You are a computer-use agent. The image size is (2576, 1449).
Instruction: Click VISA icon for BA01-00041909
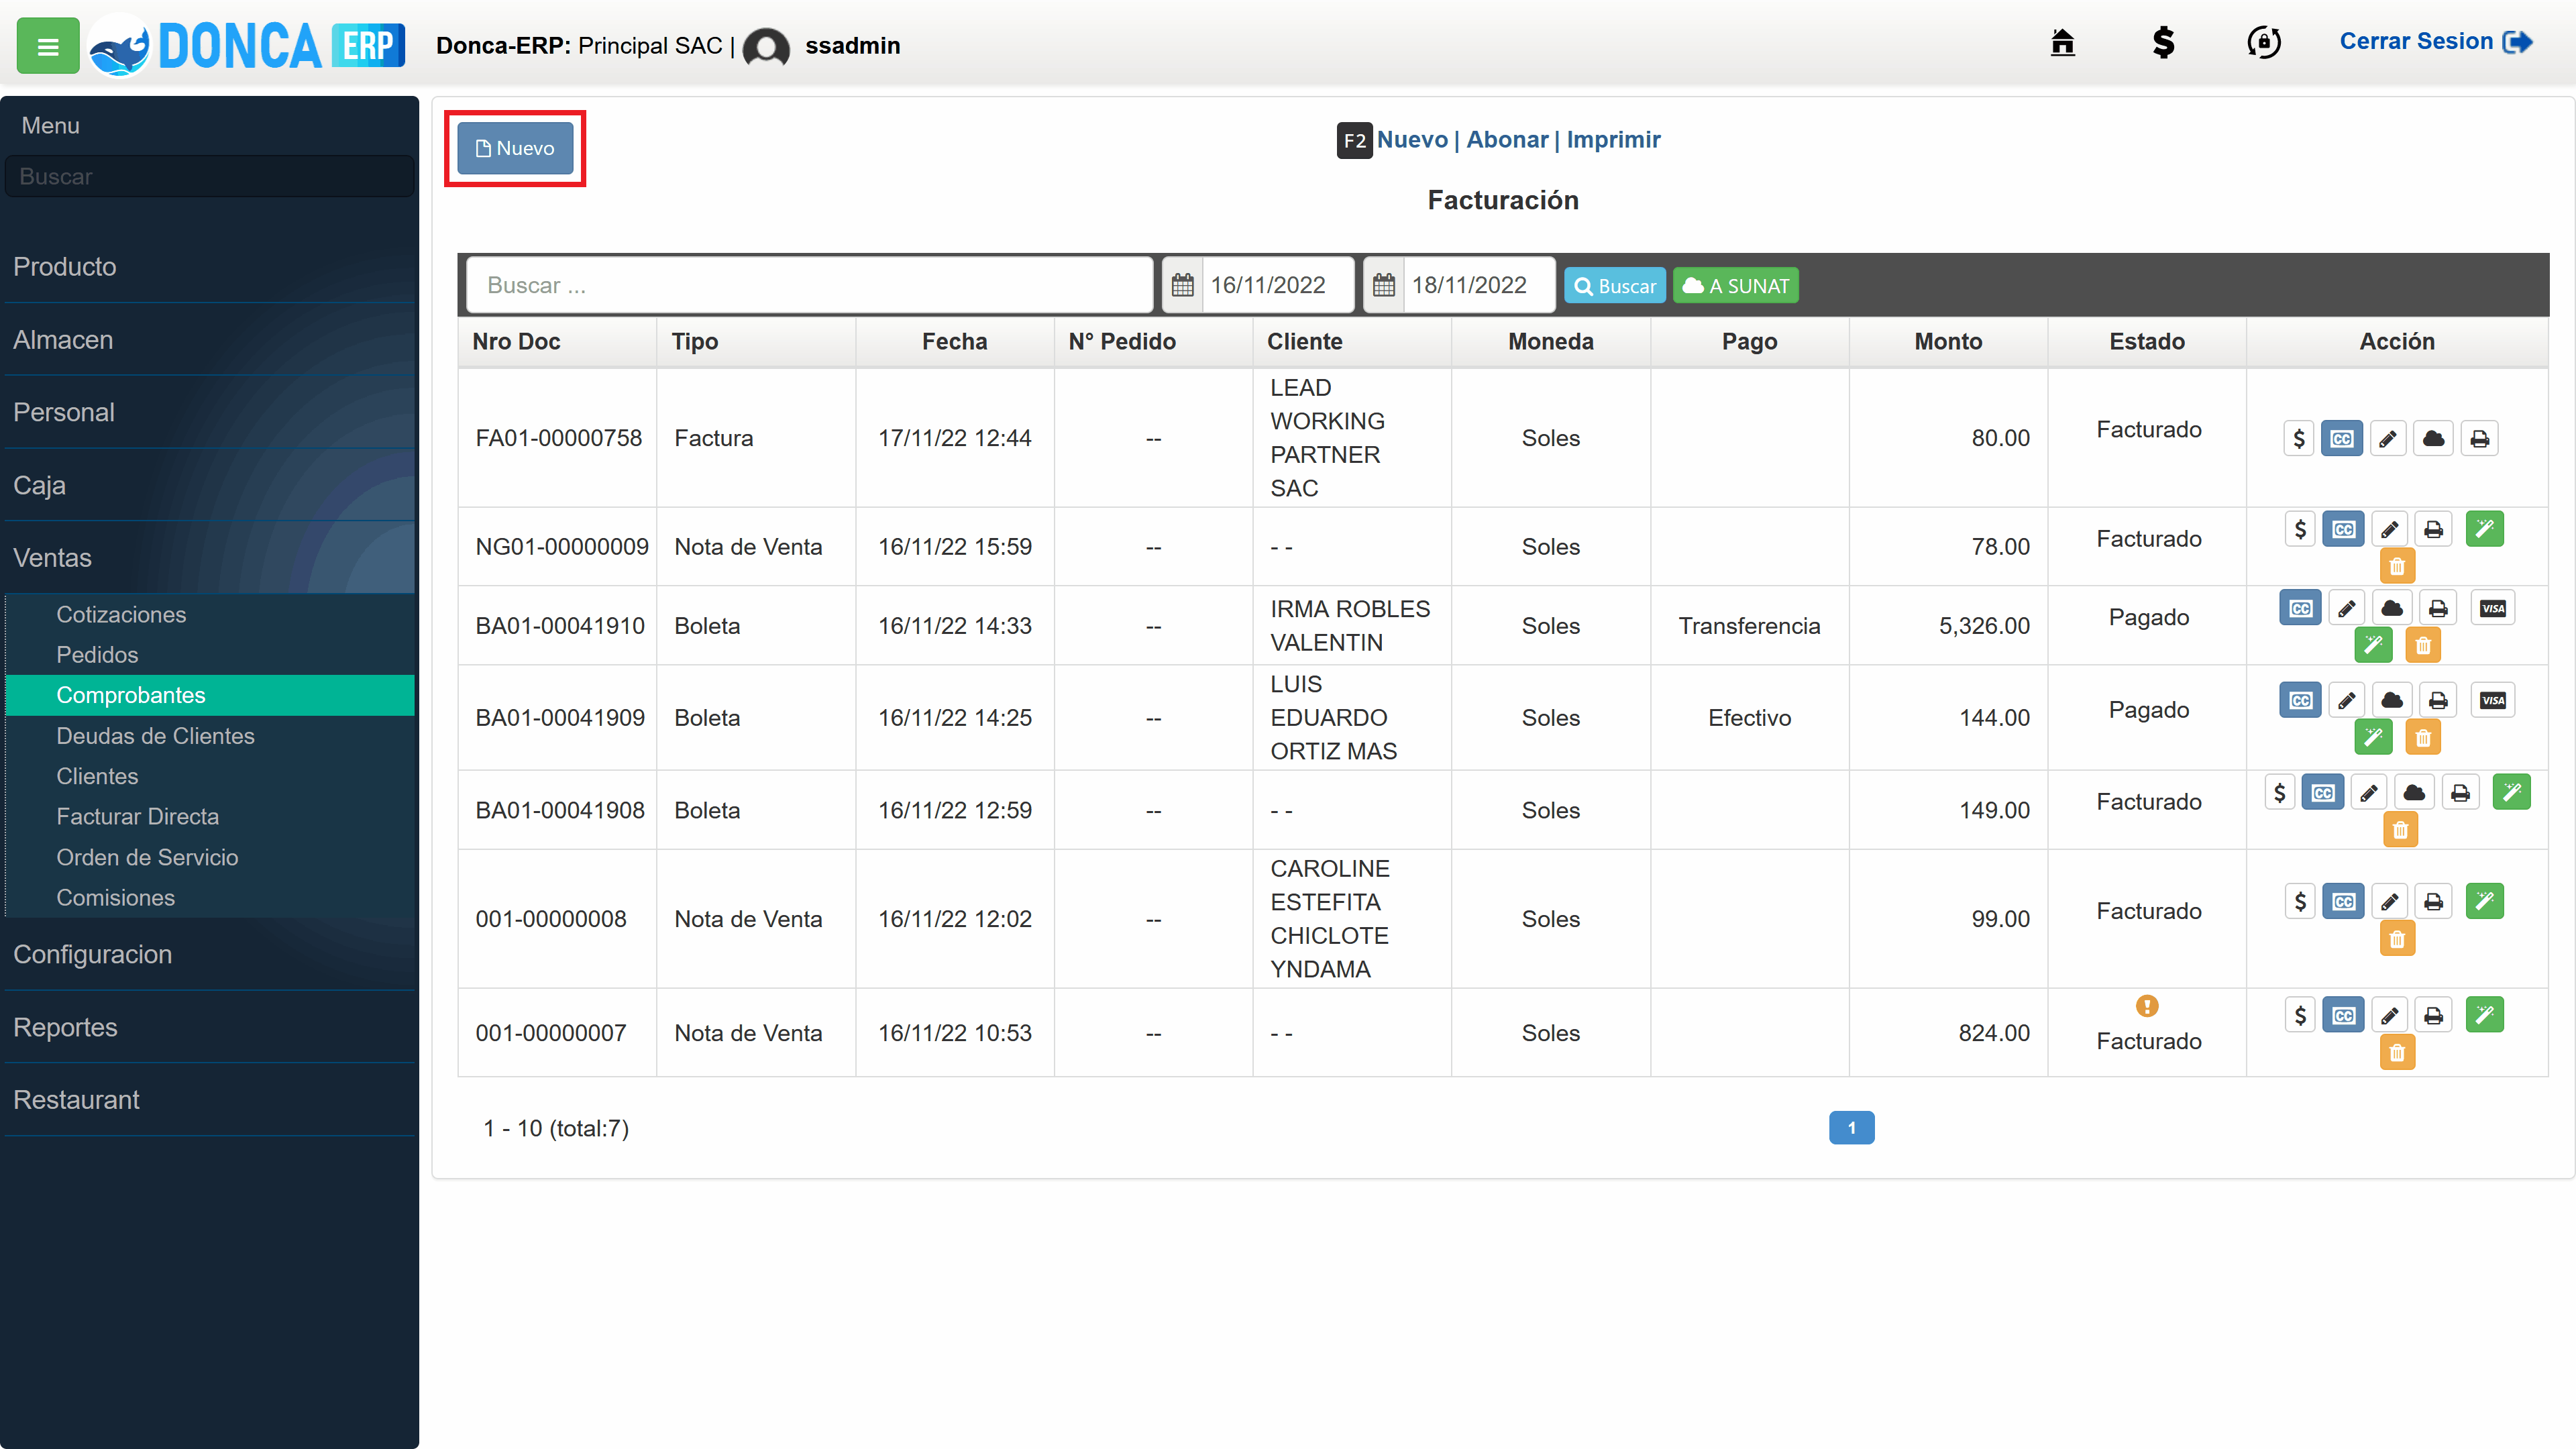2493,700
